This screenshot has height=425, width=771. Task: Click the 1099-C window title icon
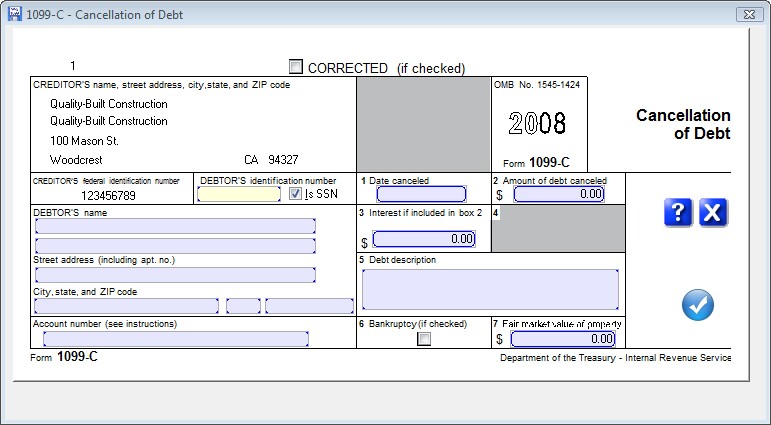15,14
